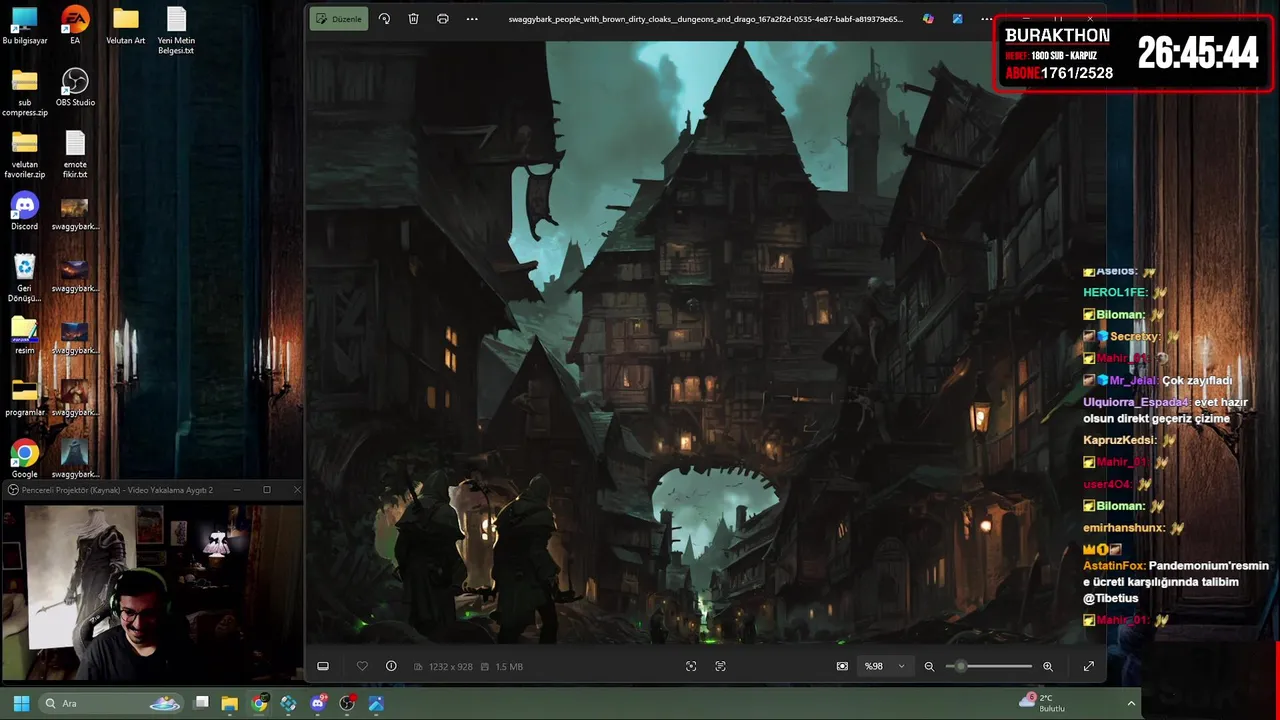Zoom out with the minus magnifier
Image resolution: width=1280 pixels, height=720 pixels.
click(x=929, y=666)
